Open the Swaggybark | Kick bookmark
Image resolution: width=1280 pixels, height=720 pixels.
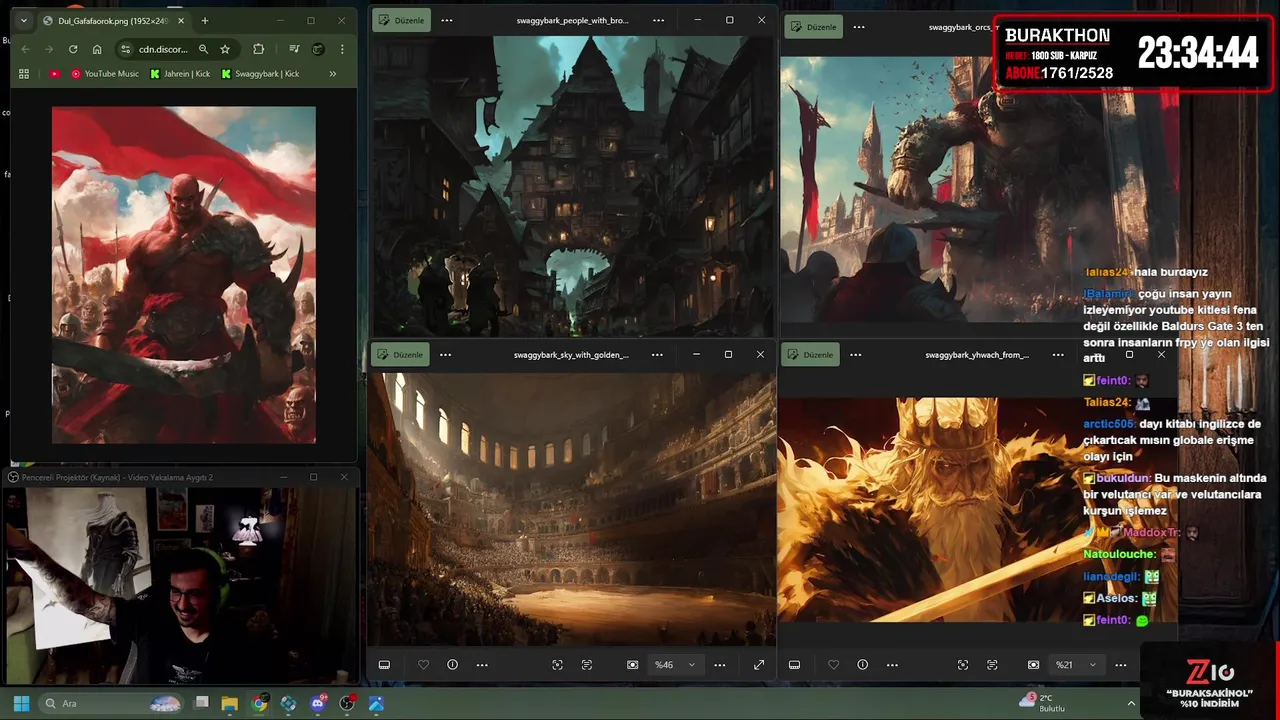[x=260, y=74]
